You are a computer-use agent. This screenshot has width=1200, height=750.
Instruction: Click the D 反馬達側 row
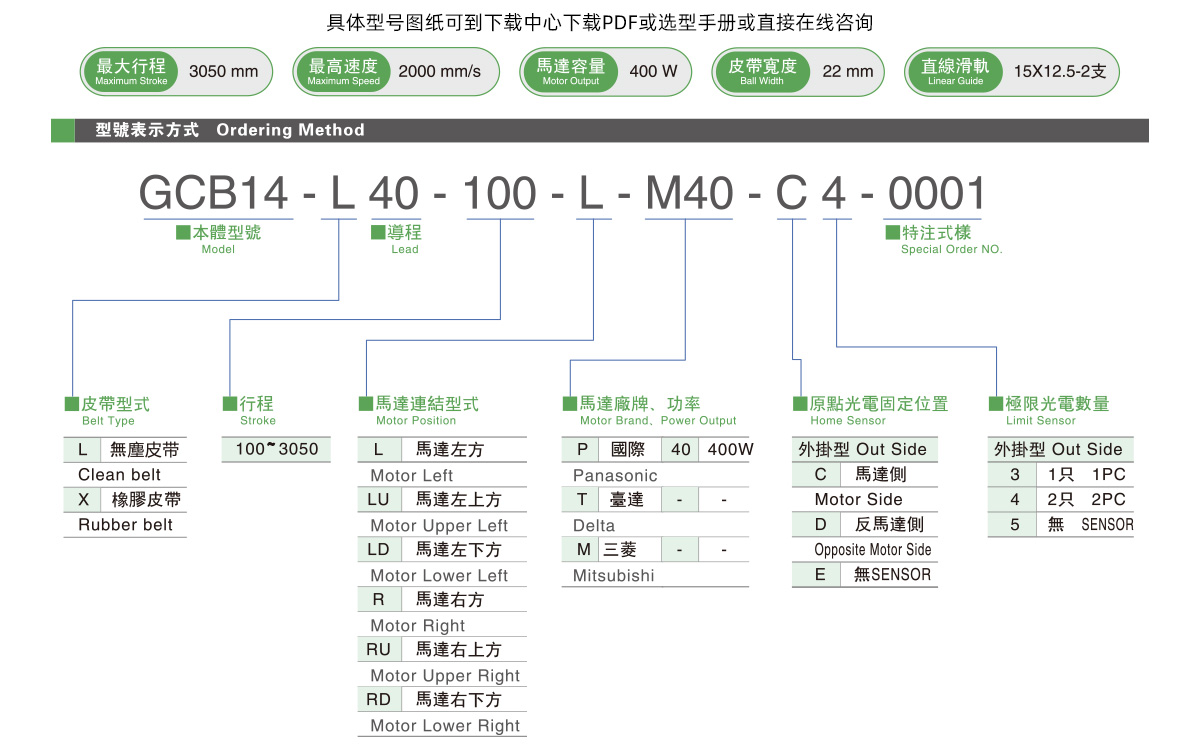864,524
